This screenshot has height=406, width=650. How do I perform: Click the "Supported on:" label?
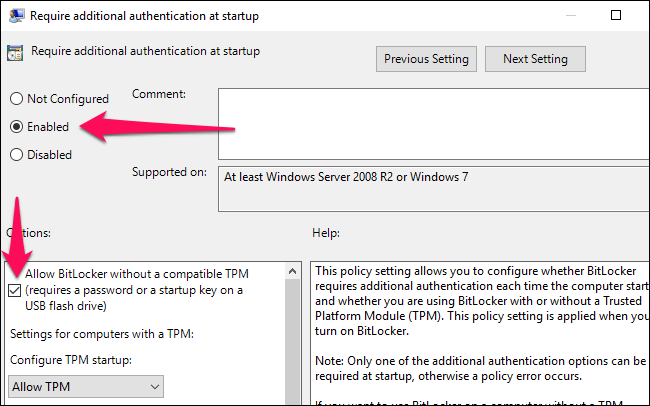[x=170, y=172]
